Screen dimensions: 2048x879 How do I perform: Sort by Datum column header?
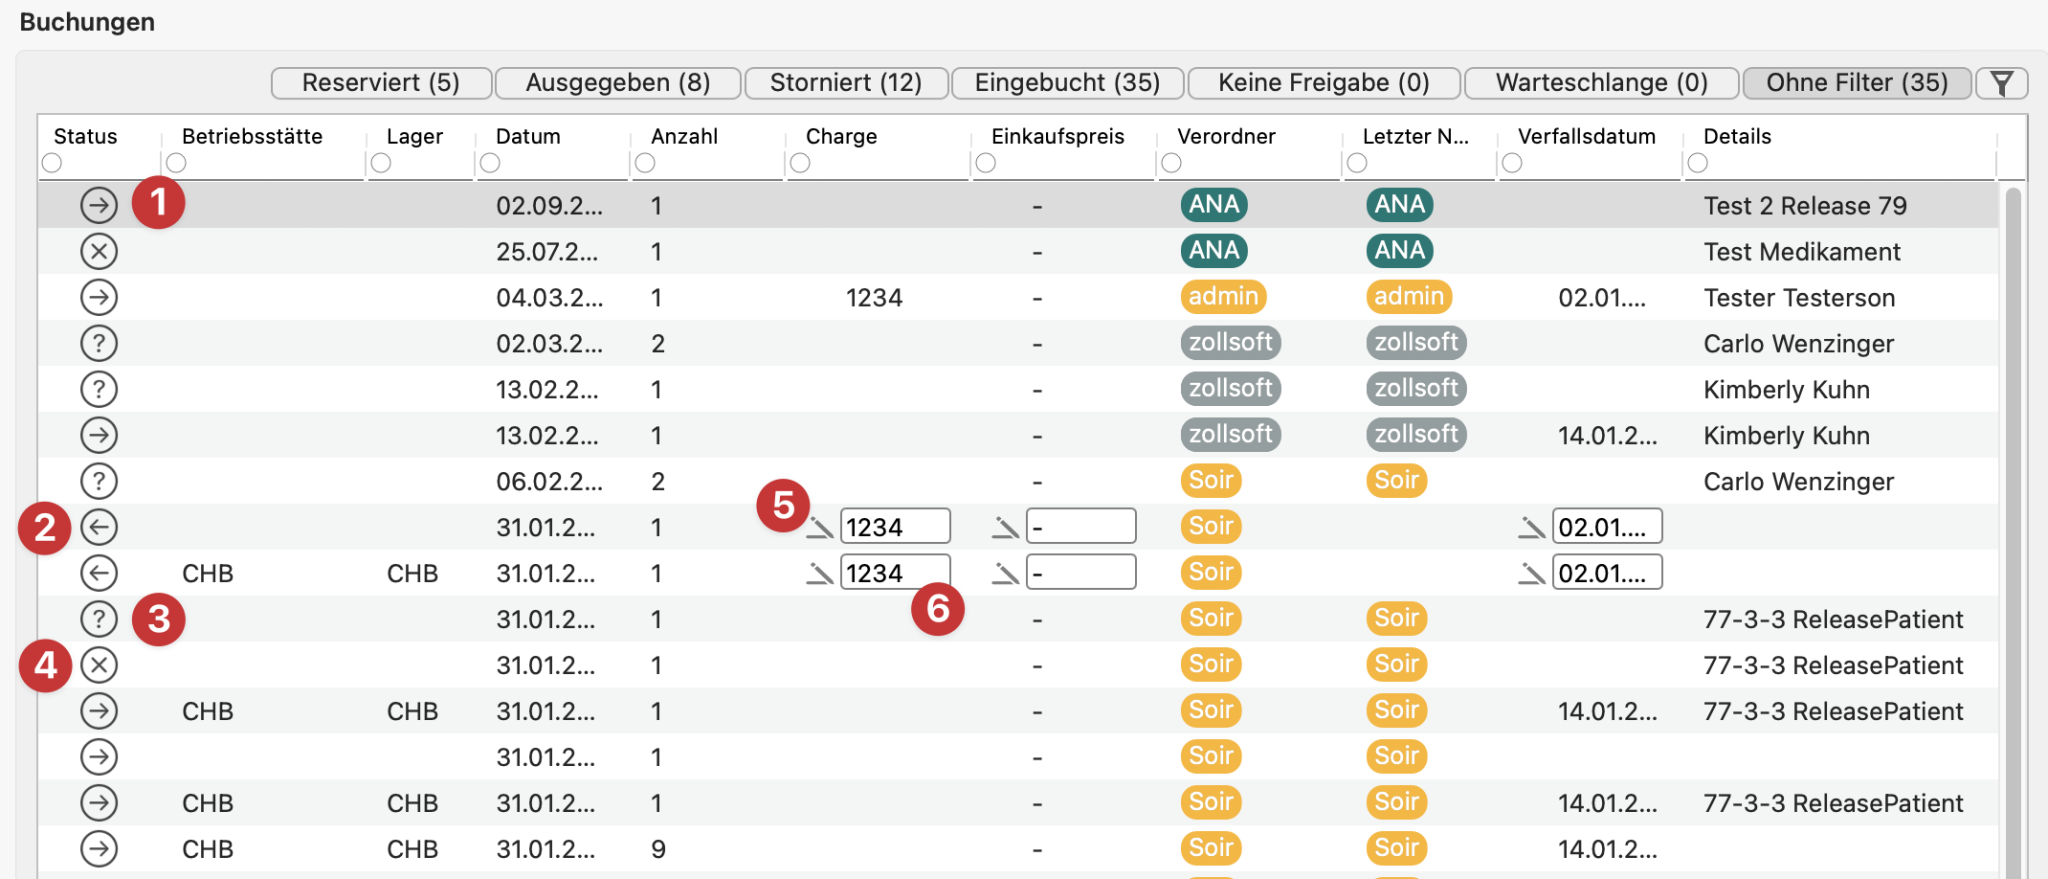click(x=528, y=137)
